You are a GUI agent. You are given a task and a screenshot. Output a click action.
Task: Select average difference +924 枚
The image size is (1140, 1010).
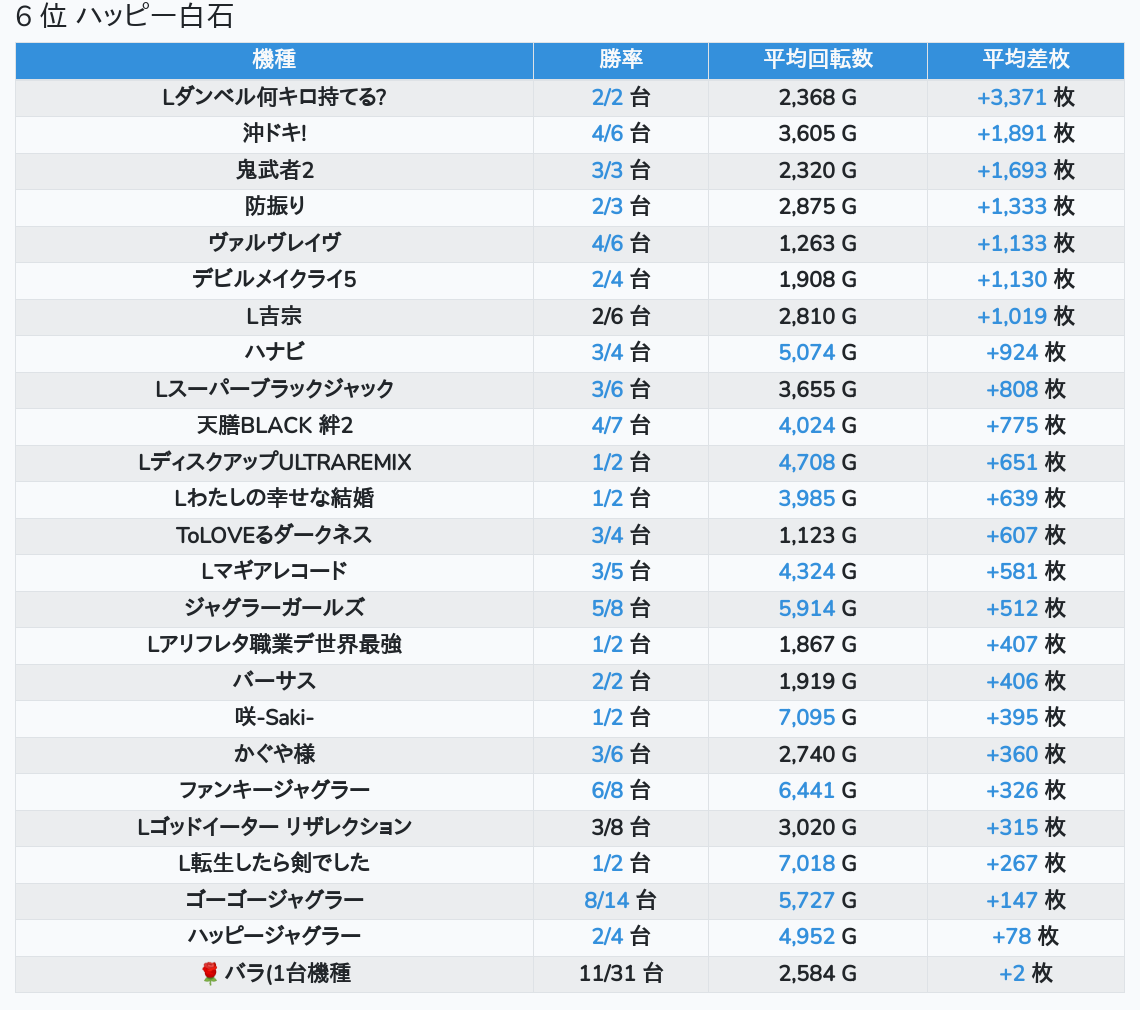[x=1026, y=352]
